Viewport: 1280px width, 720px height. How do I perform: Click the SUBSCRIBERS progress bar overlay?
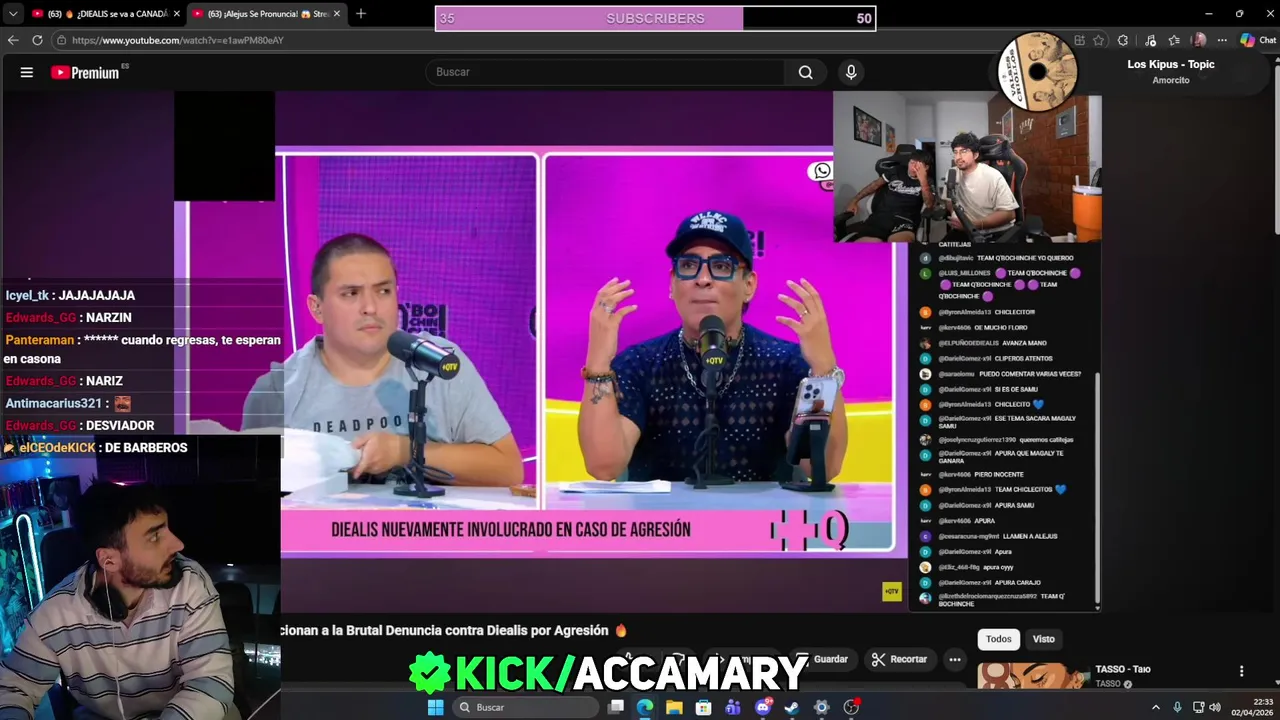point(655,18)
